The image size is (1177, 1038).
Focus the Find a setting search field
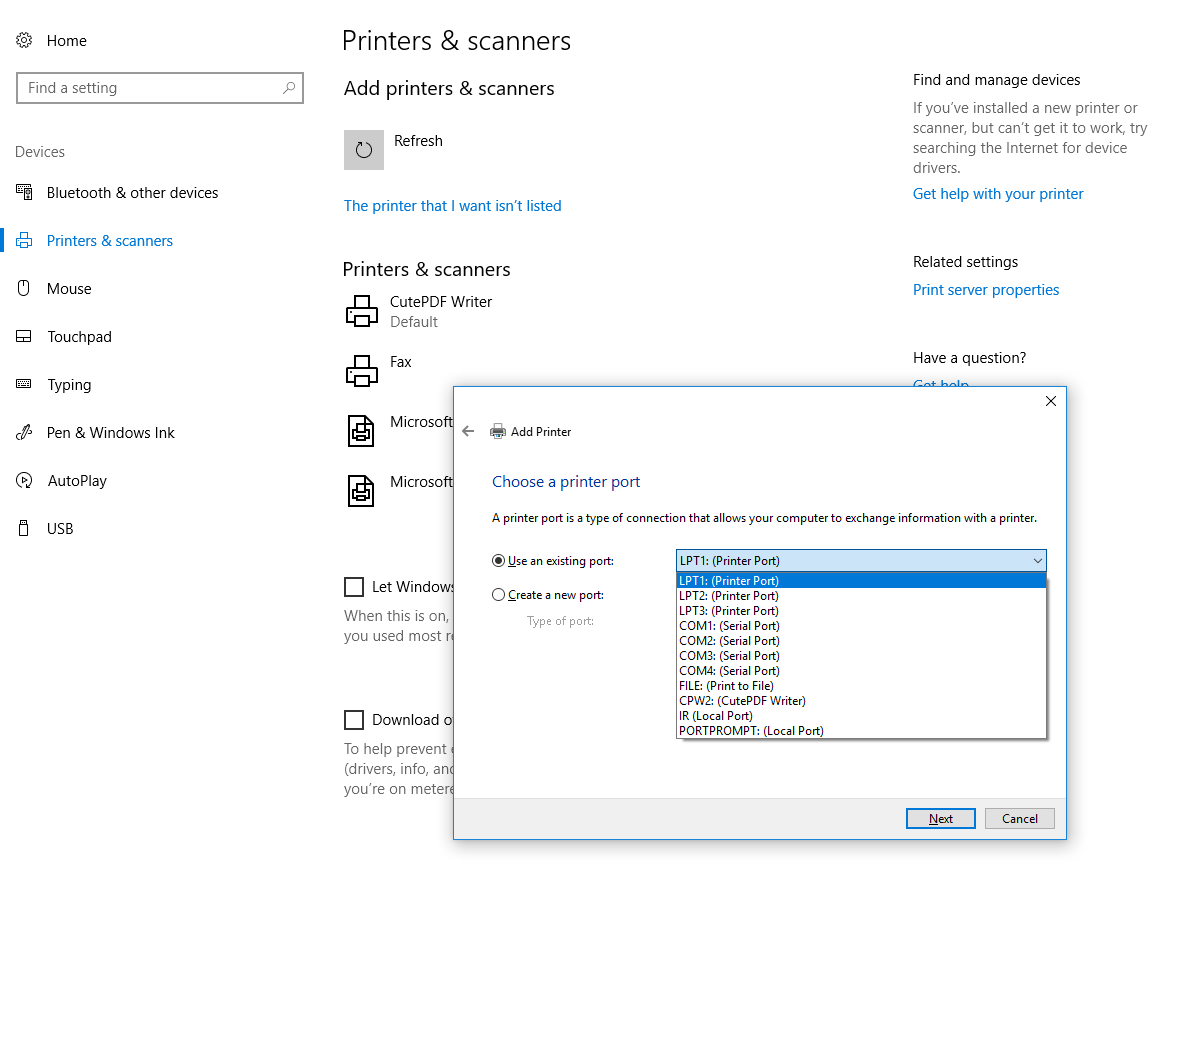pos(159,88)
